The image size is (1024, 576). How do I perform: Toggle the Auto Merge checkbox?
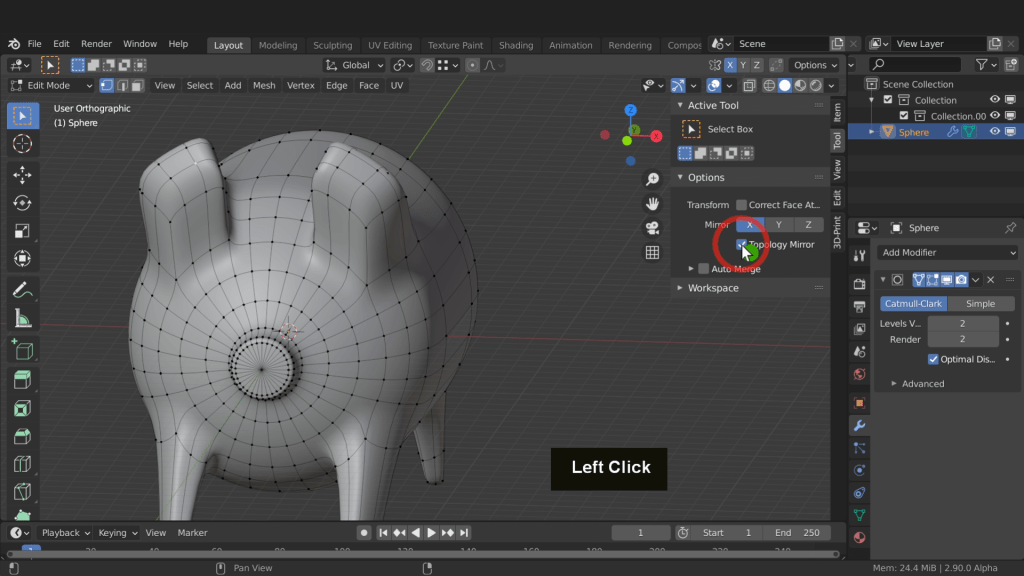(703, 269)
